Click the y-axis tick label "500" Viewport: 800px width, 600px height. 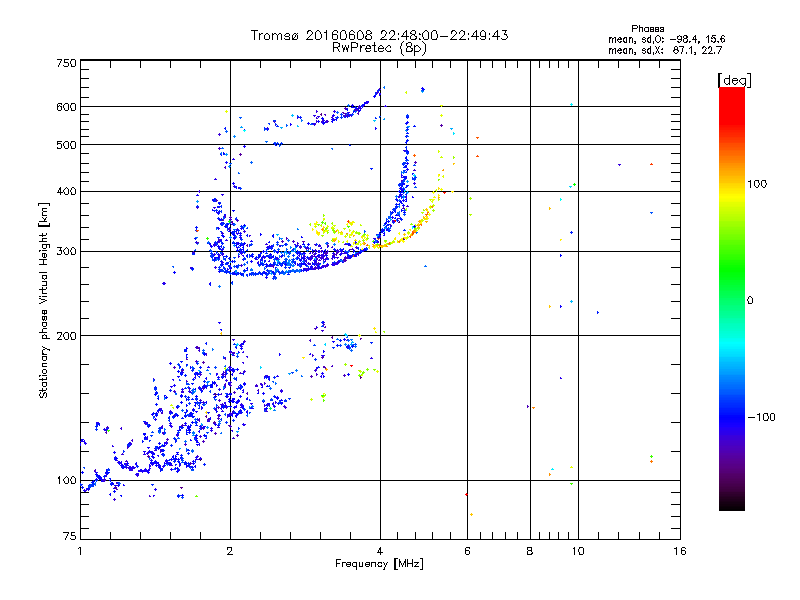pos(66,145)
